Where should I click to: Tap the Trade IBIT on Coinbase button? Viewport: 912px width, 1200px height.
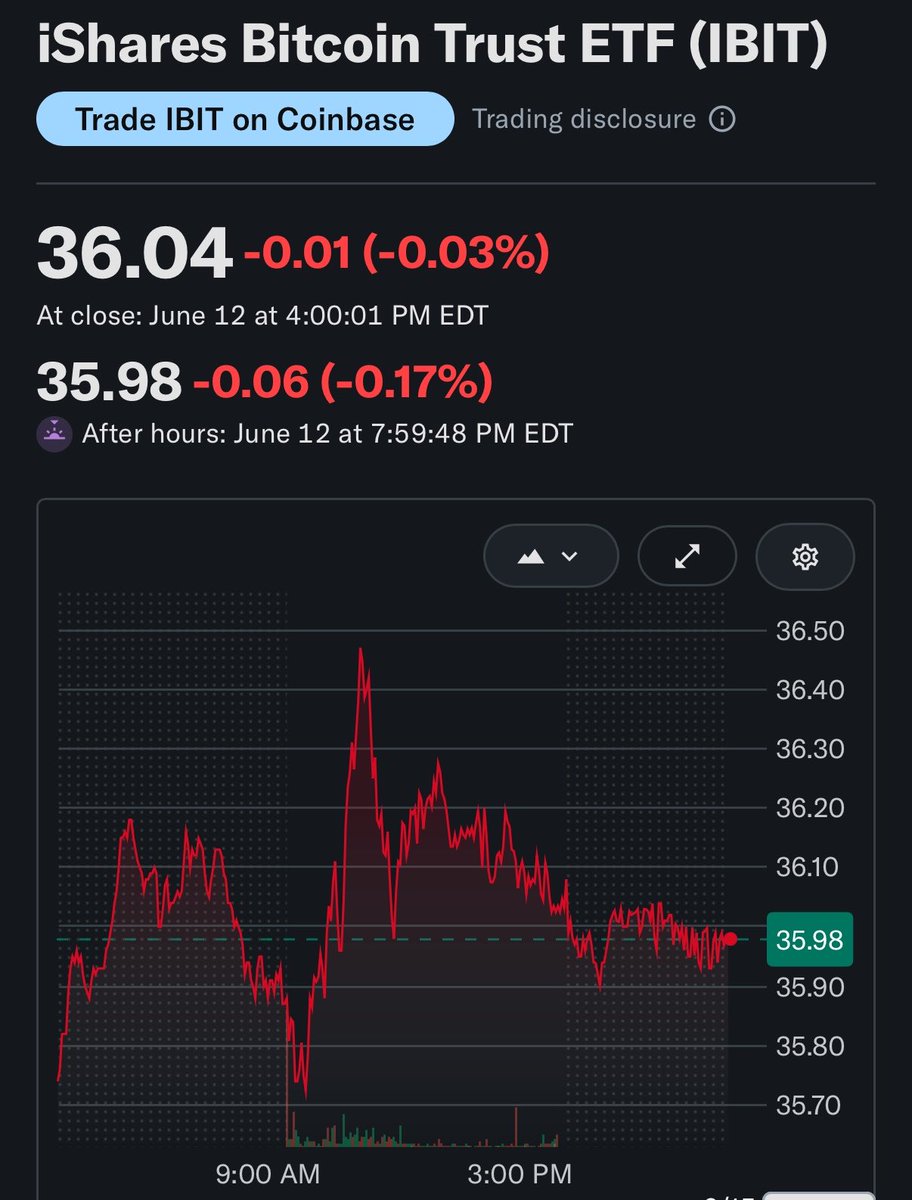click(245, 120)
